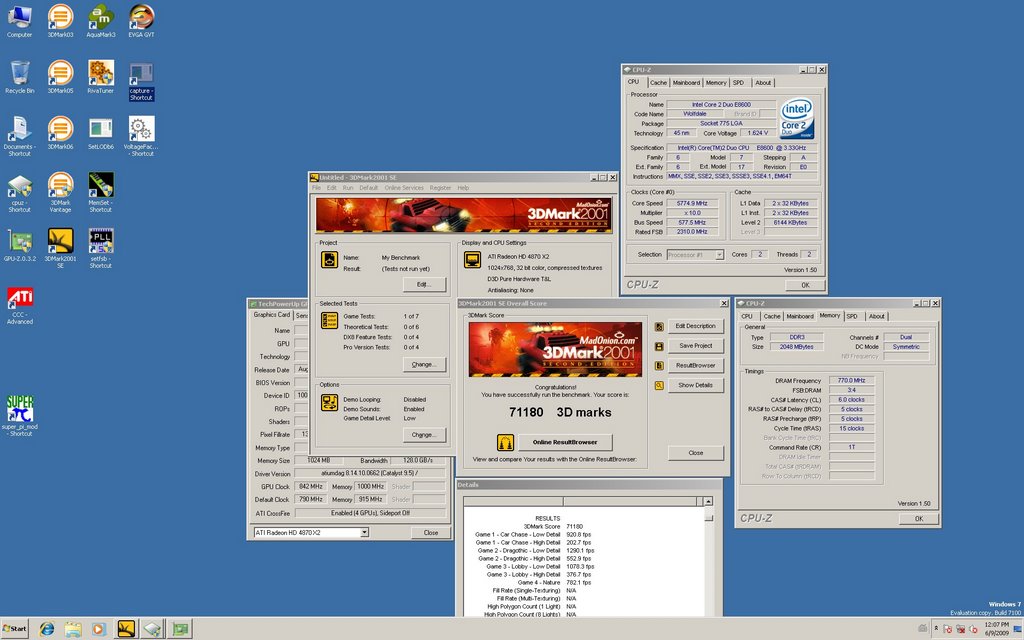Screen dimensions: 1024x640
Task: Select the RivaTuner desktop shortcut
Action: point(101,77)
